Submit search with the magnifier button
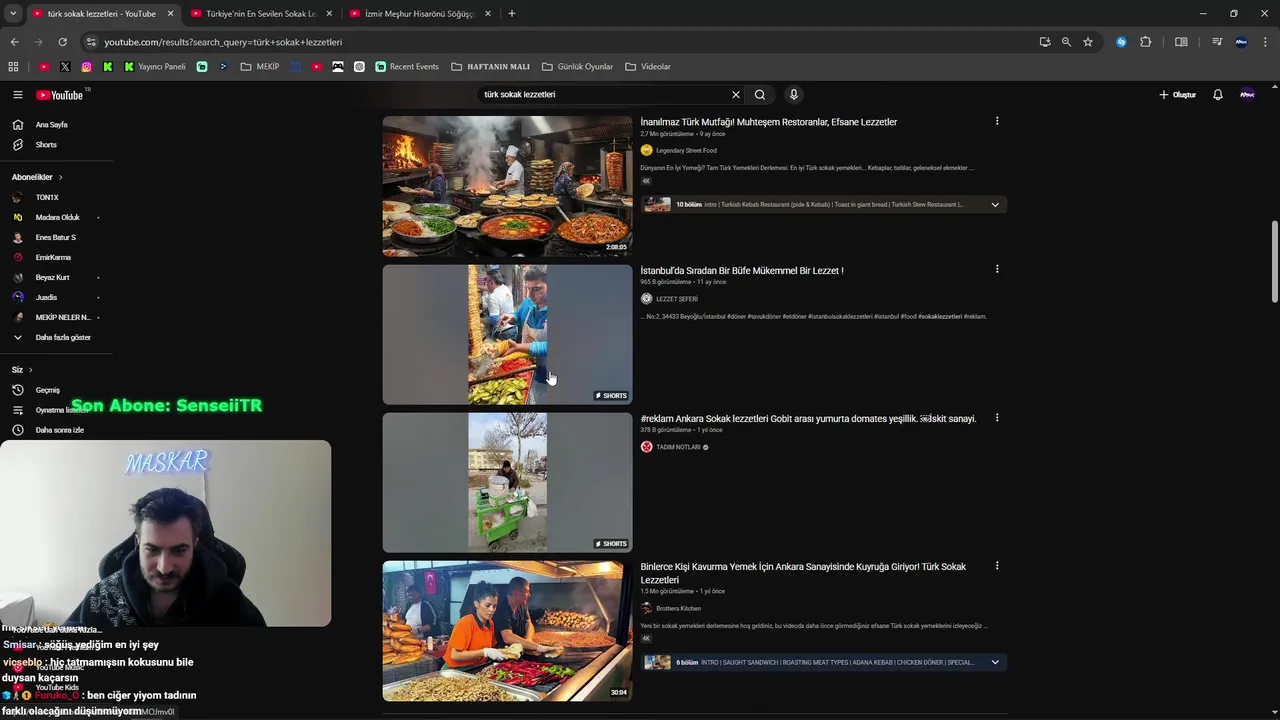Screen dimensions: 1280x720 click(x=760, y=95)
